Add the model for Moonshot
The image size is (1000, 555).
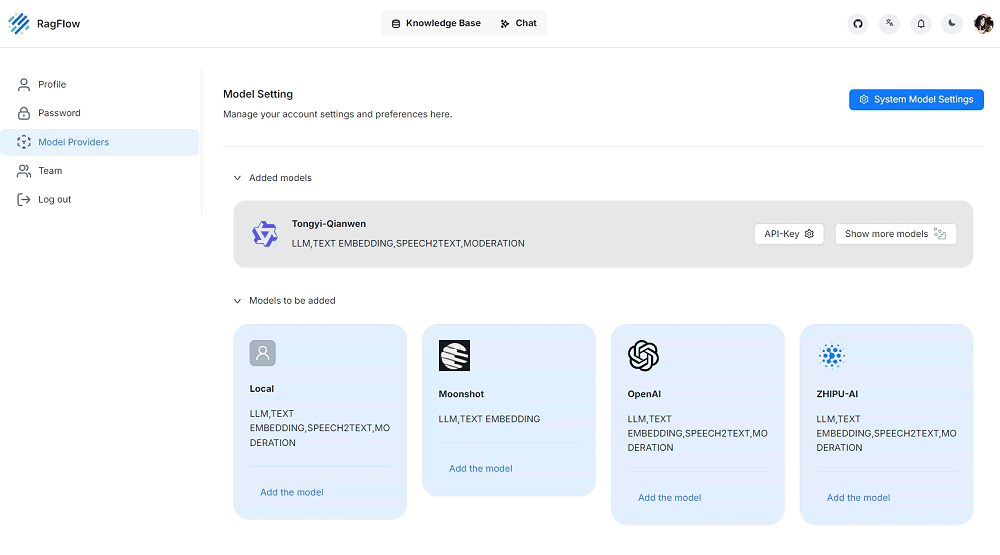[x=480, y=468]
